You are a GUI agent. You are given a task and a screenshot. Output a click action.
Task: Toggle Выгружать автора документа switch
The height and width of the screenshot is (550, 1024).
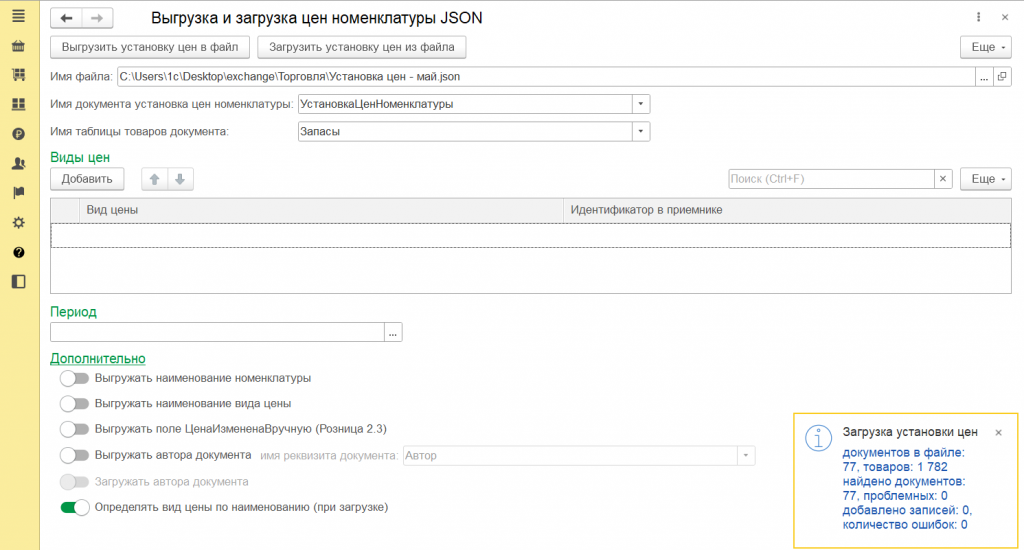click(x=74, y=455)
